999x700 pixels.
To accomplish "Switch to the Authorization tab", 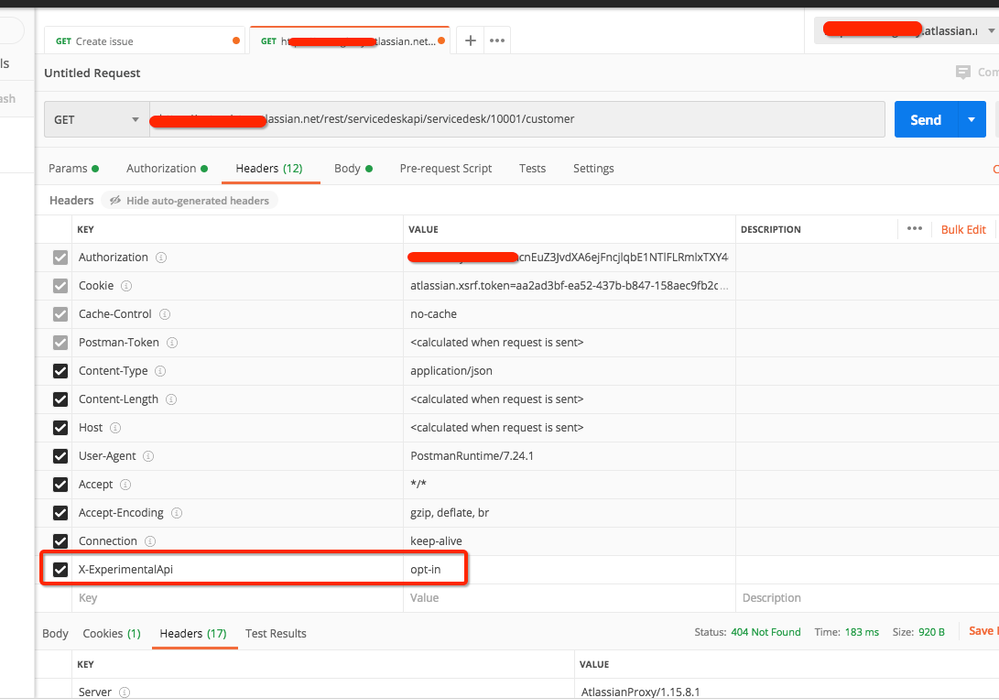I will pyautogui.click(x=167, y=169).
